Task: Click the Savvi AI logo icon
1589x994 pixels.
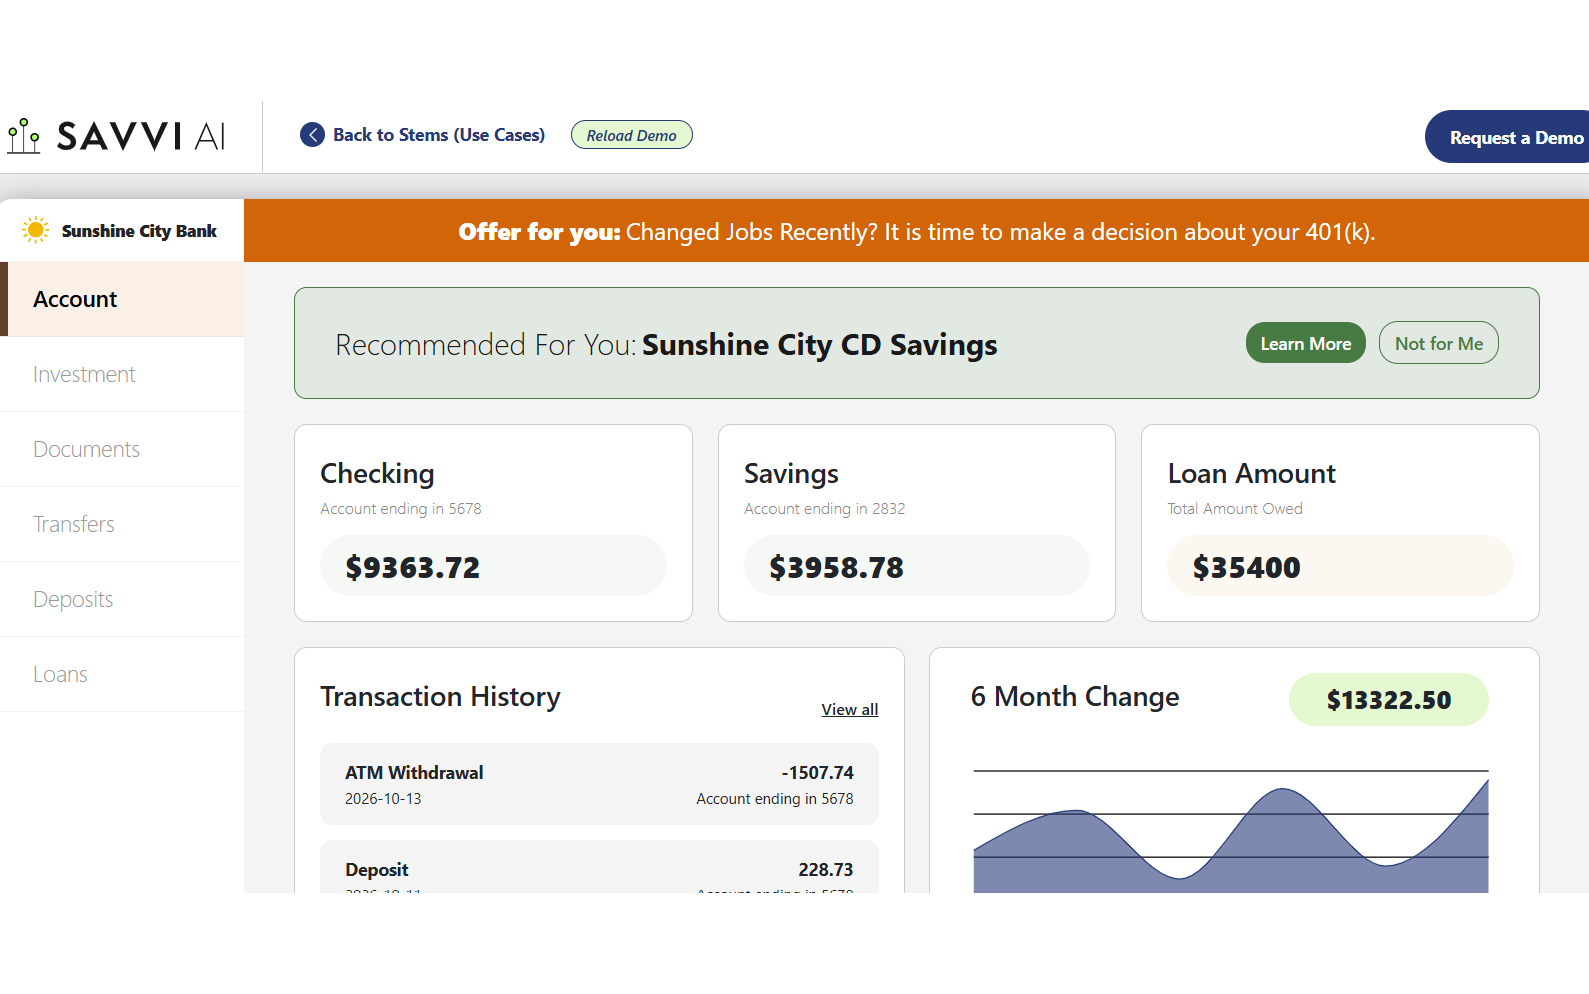Action: point(24,136)
